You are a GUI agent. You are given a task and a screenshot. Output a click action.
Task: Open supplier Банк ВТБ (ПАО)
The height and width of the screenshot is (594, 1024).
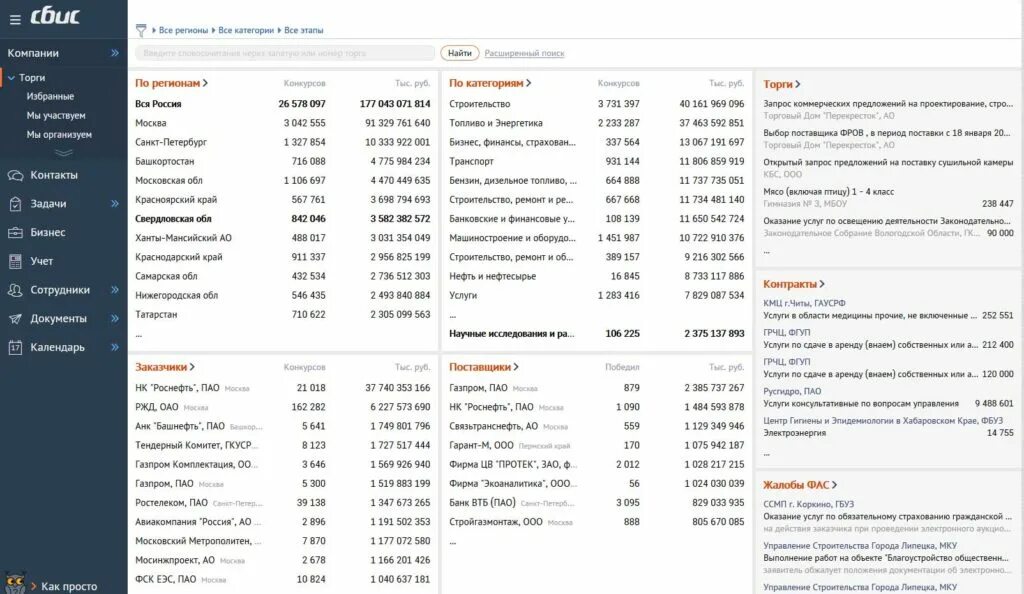pos(482,503)
